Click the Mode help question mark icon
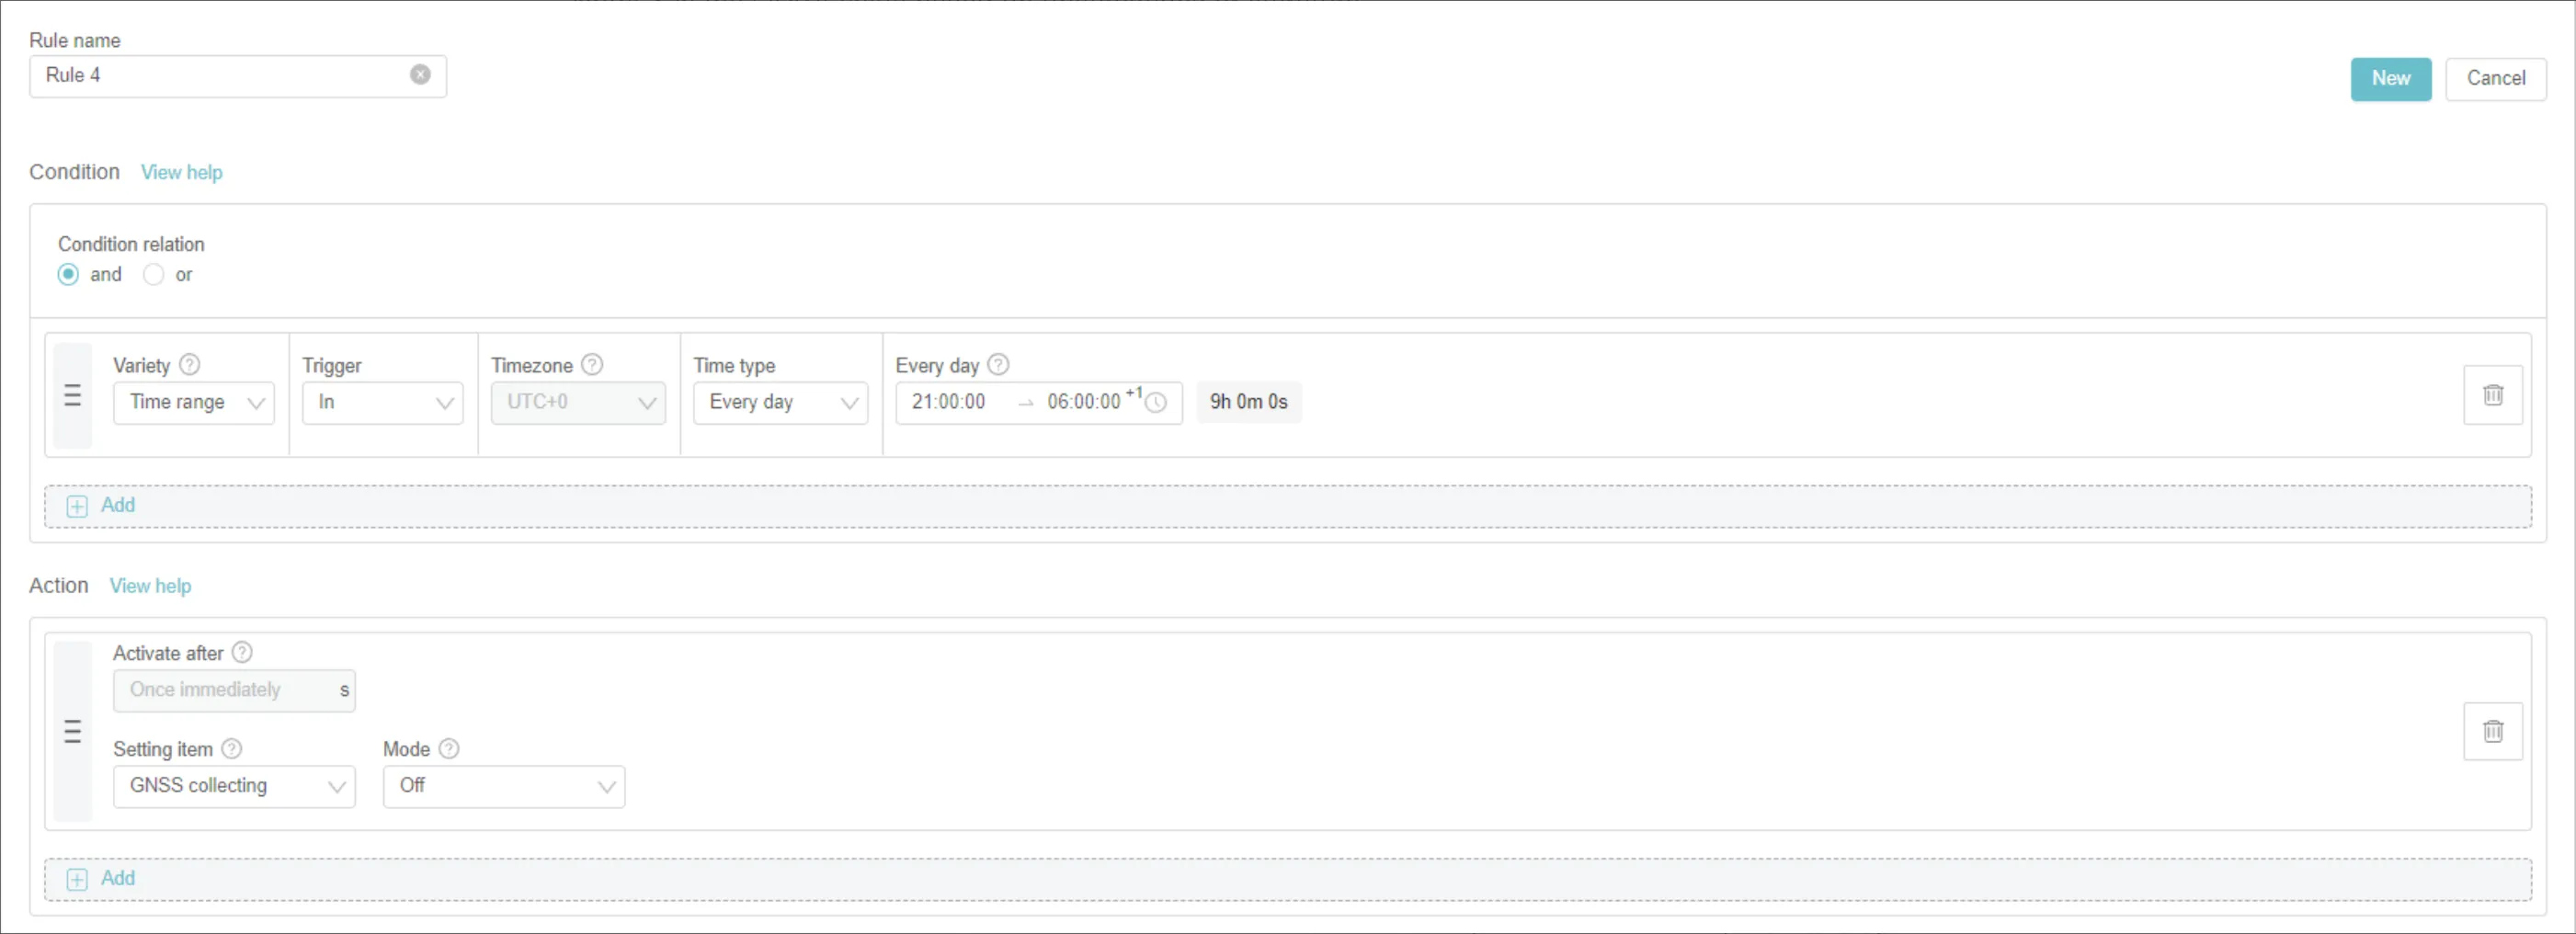This screenshot has height=934, width=2576. pyautogui.click(x=449, y=748)
